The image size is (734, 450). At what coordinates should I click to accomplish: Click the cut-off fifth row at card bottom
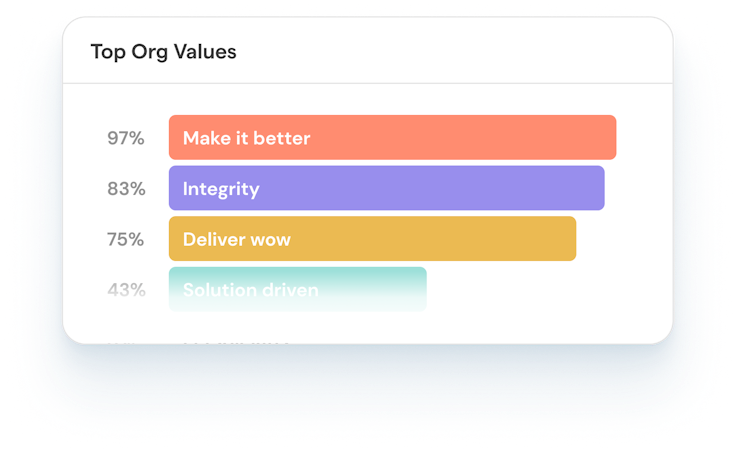(198, 342)
